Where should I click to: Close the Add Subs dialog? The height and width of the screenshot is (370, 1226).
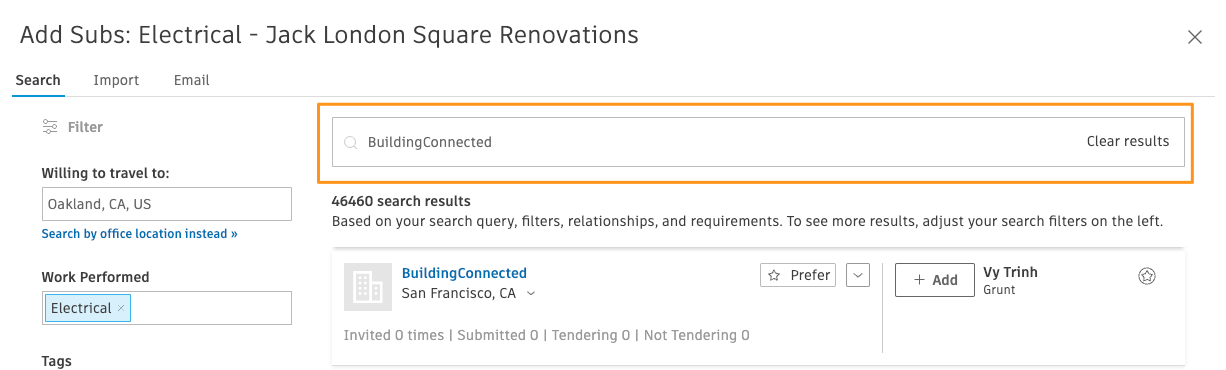coord(1194,37)
